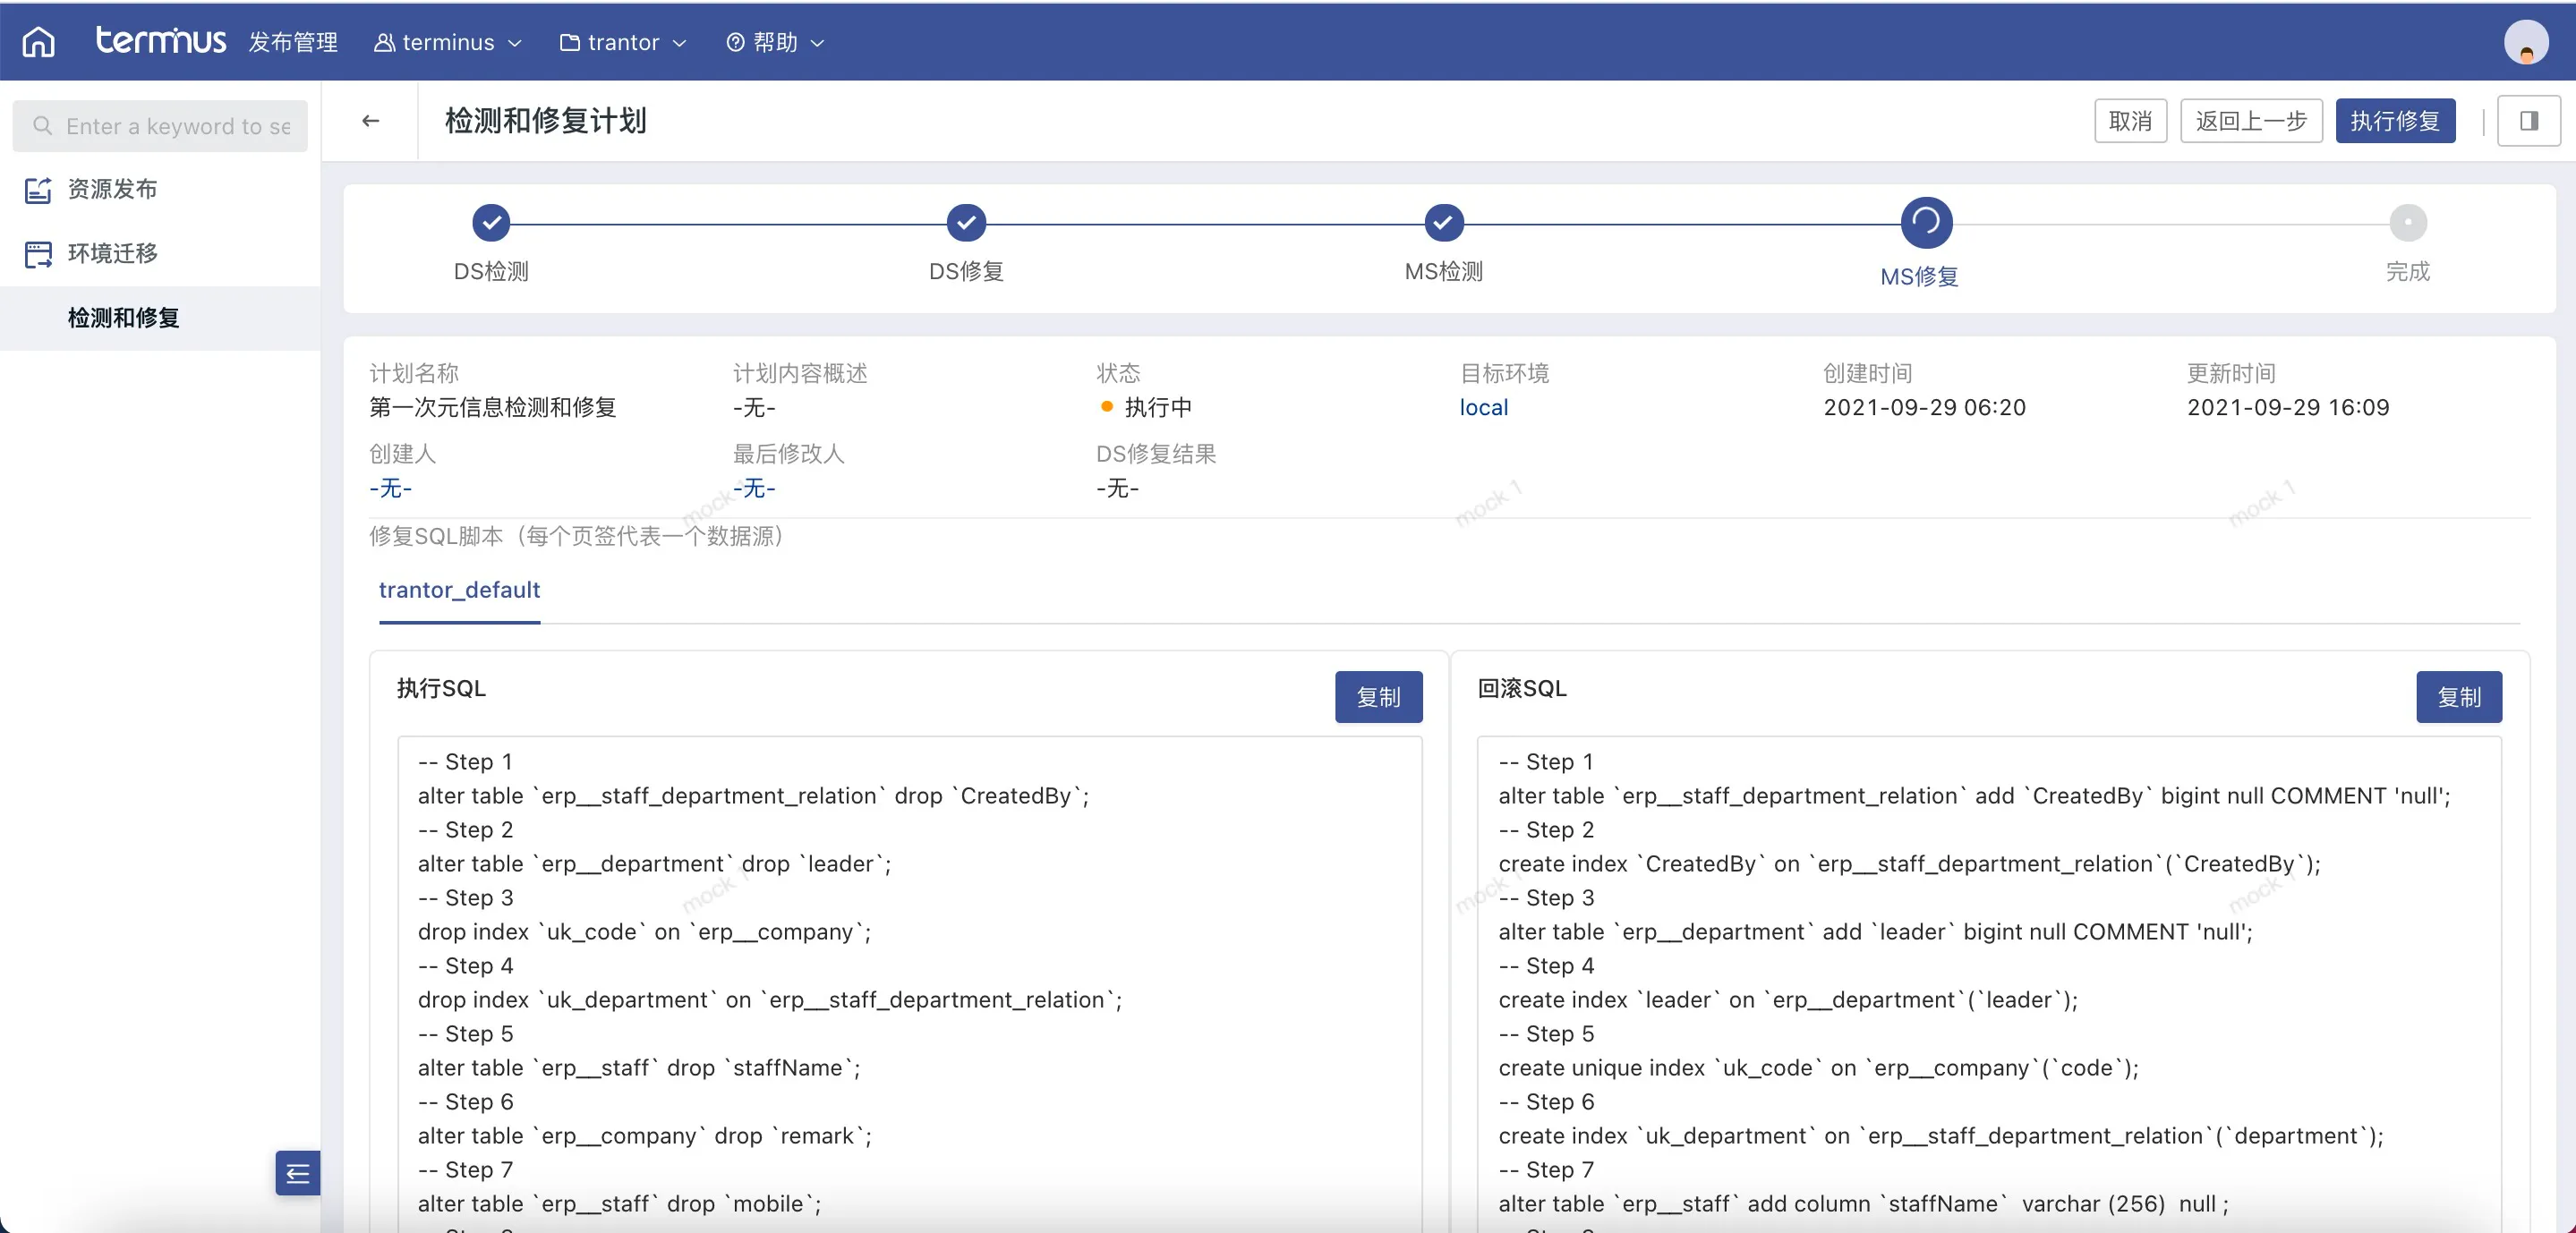Viewport: 2576px width, 1233px height.
Task: Click the create unique index `uk_code` line
Action: [1819, 1068]
